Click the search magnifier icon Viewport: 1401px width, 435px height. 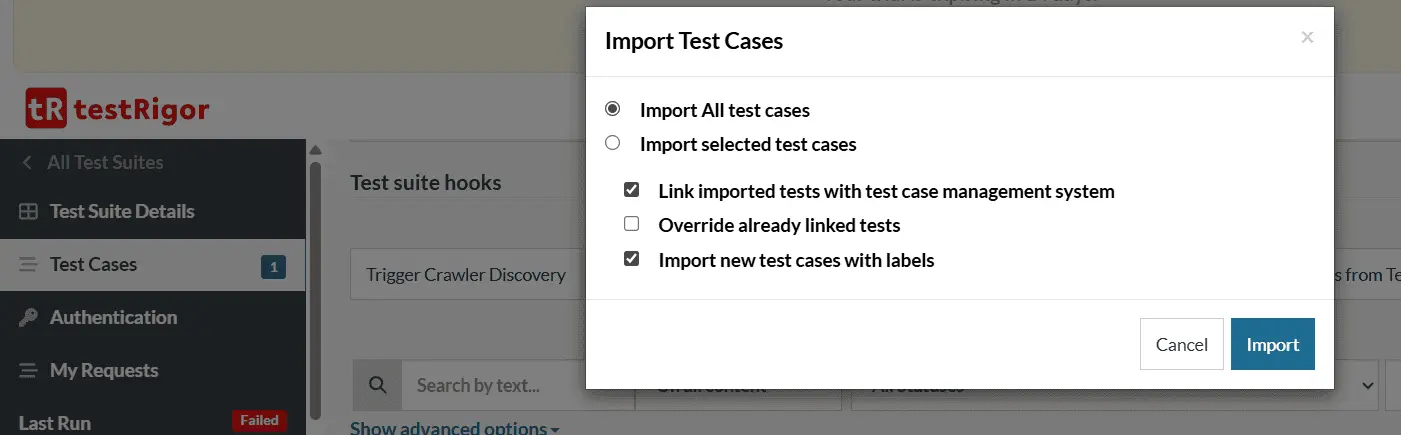click(x=377, y=385)
